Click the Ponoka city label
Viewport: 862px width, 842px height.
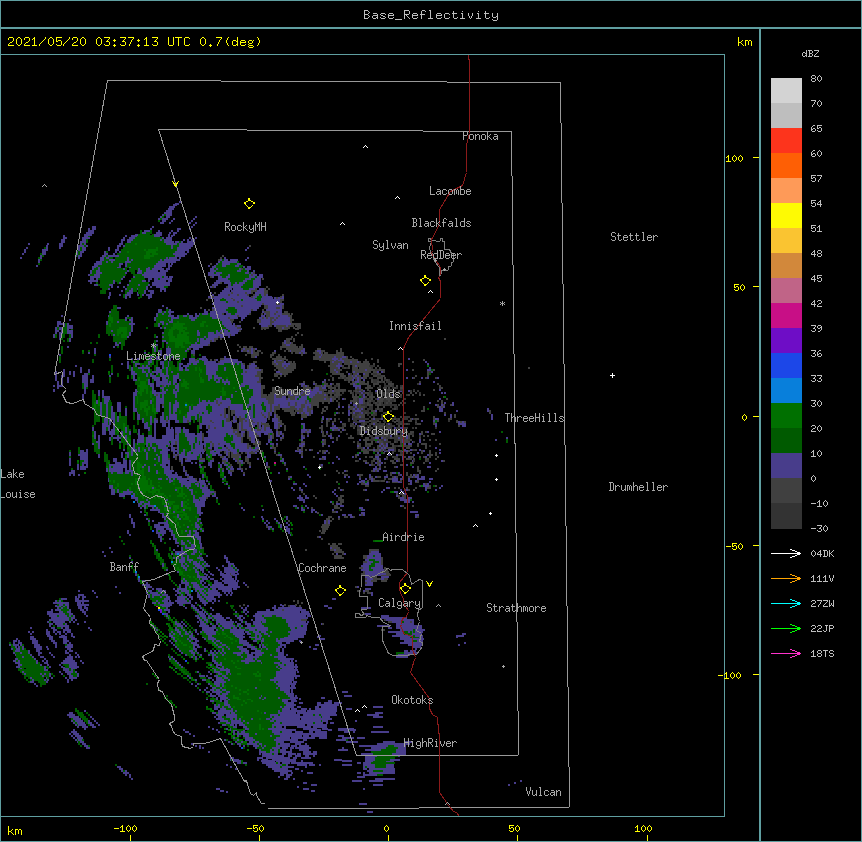tap(480, 136)
